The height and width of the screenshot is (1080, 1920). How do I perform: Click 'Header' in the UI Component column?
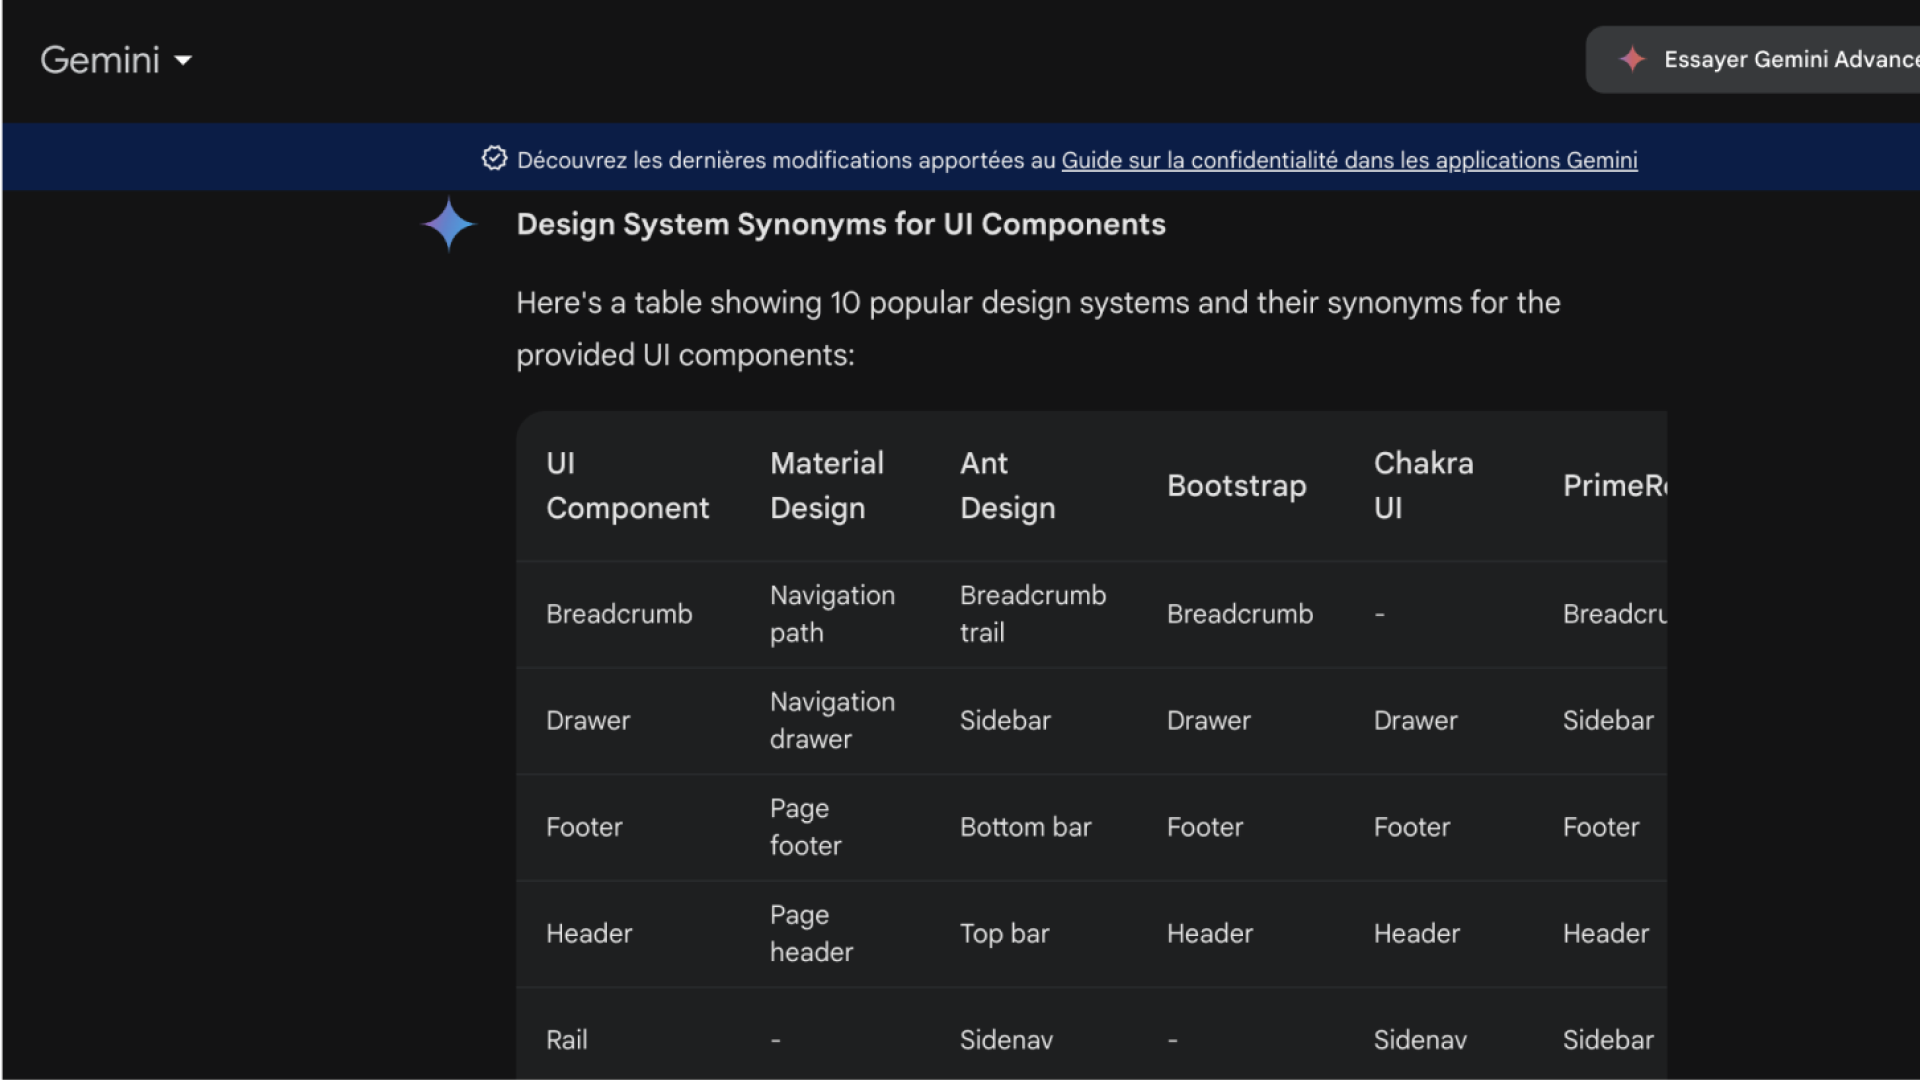(x=589, y=933)
